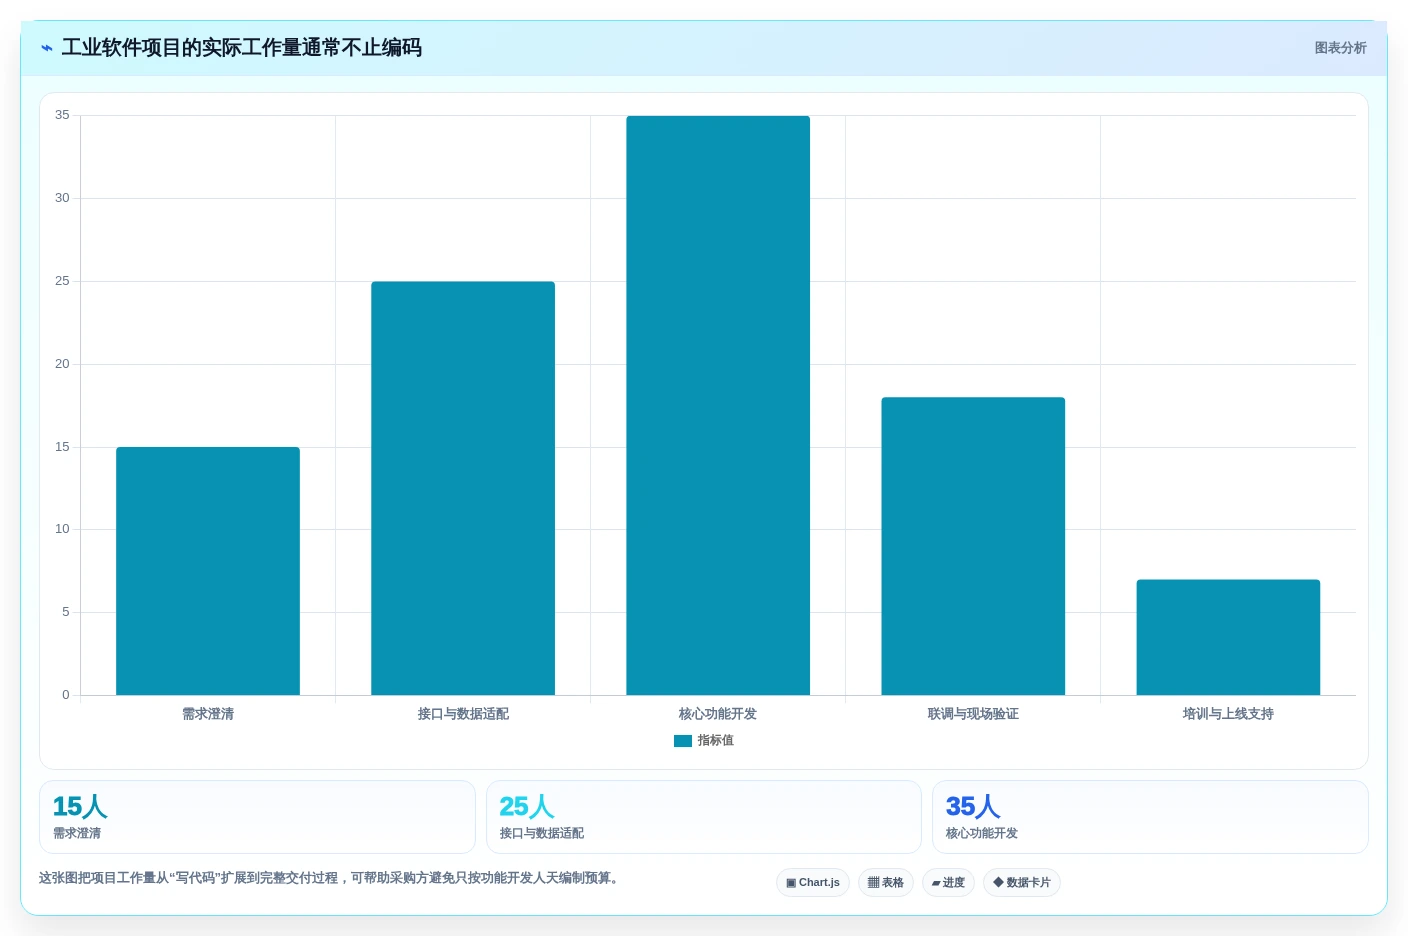Click the 核心功能开发 x-axis label
This screenshot has height=936, width=1408.
(x=718, y=714)
